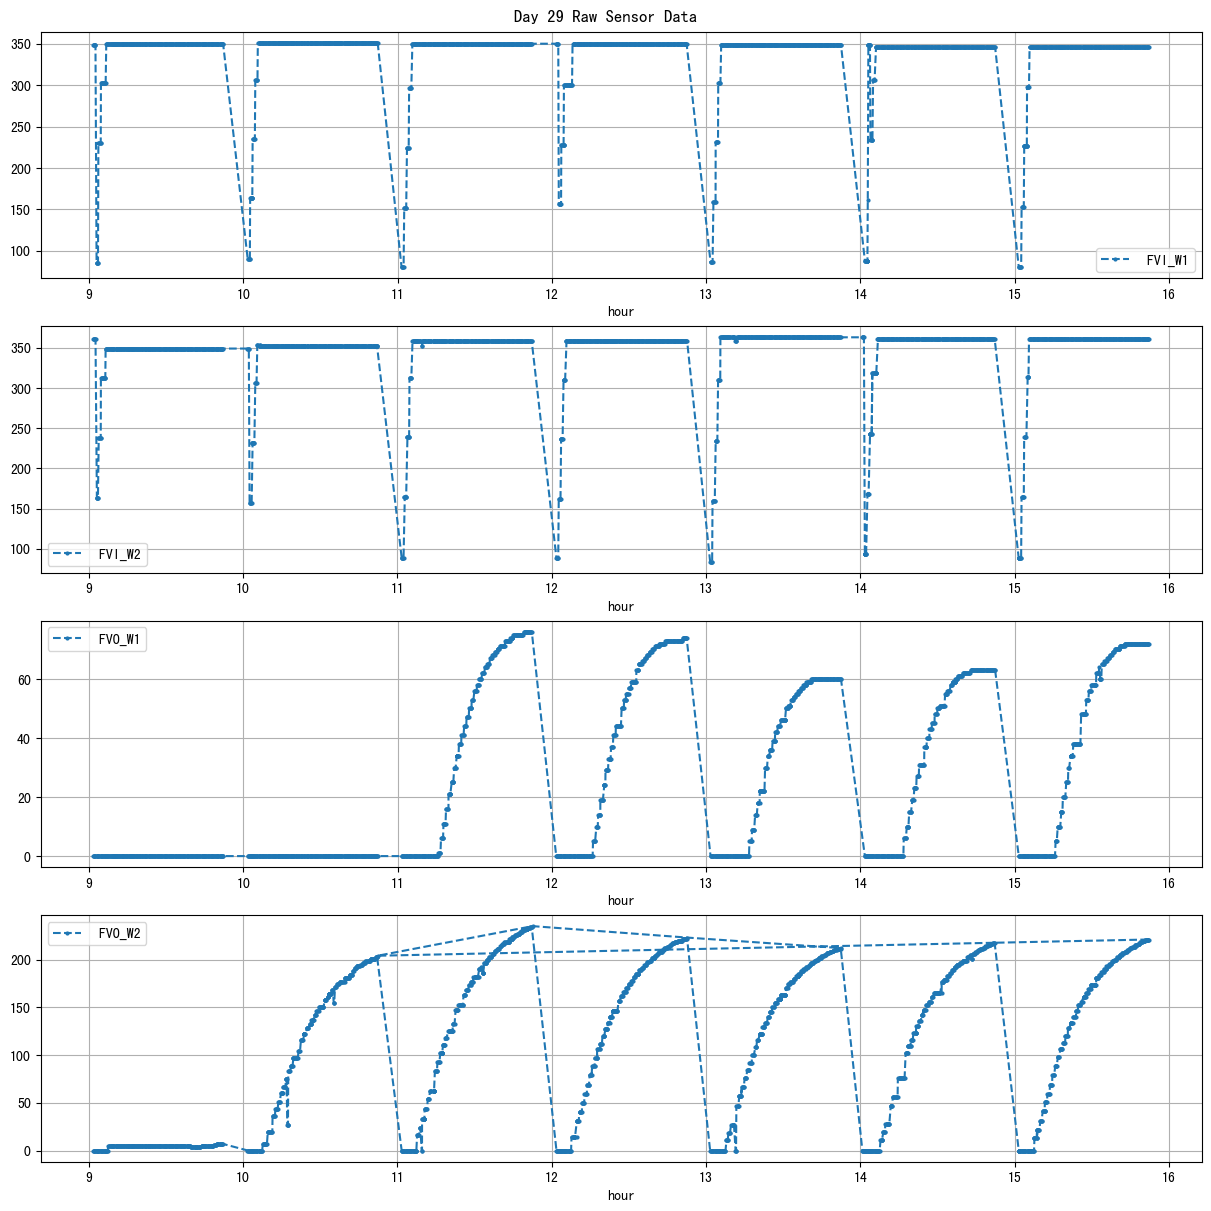Click the FVI_W2 legend entry
This screenshot has height=1211, width=1211.
click(119, 554)
